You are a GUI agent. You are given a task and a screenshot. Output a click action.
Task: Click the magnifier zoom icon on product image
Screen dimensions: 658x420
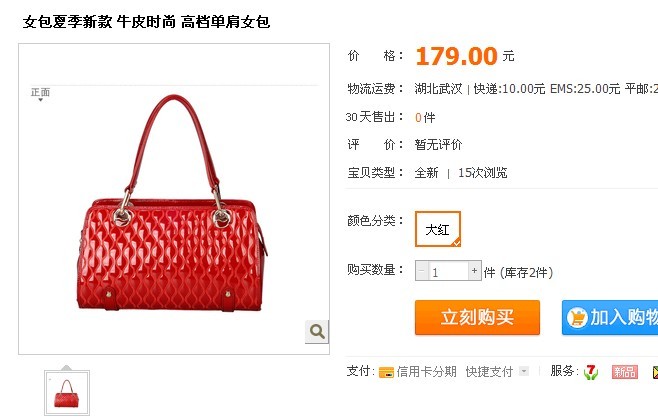tap(317, 331)
